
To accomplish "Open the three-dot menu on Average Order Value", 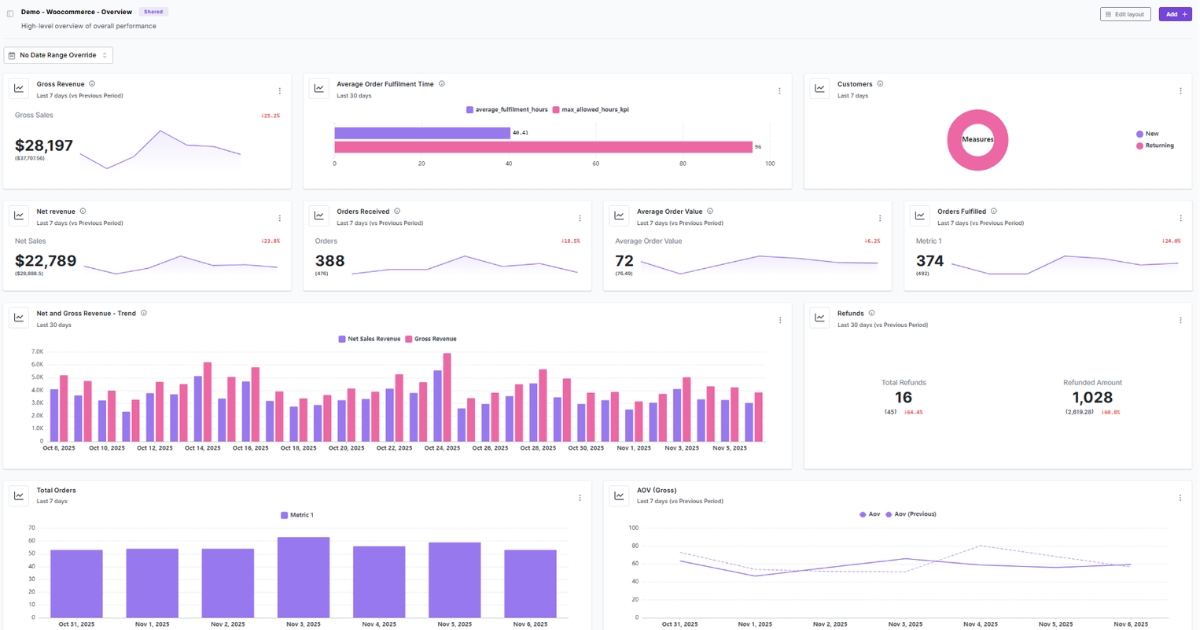I will click(880, 217).
